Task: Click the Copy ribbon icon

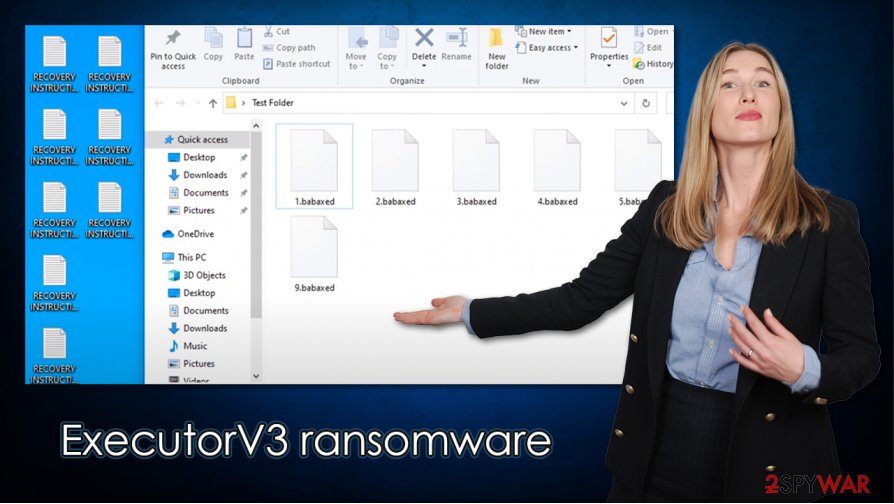Action: point(213,39)
